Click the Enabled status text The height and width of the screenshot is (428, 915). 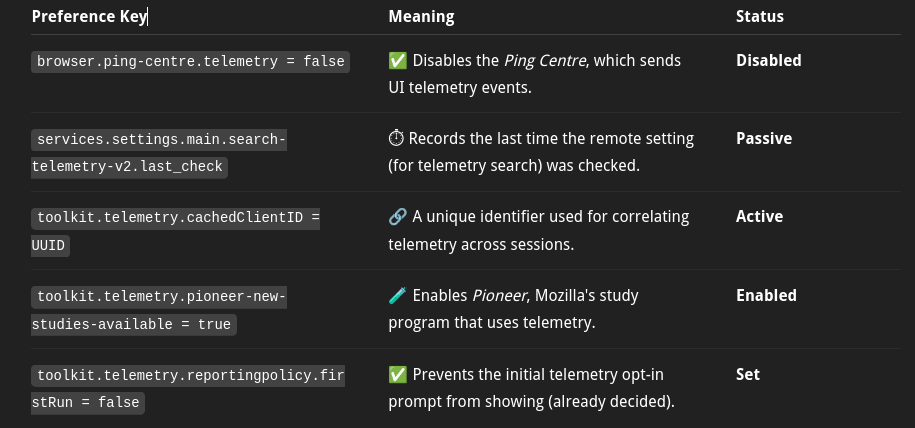coord(766,295)
